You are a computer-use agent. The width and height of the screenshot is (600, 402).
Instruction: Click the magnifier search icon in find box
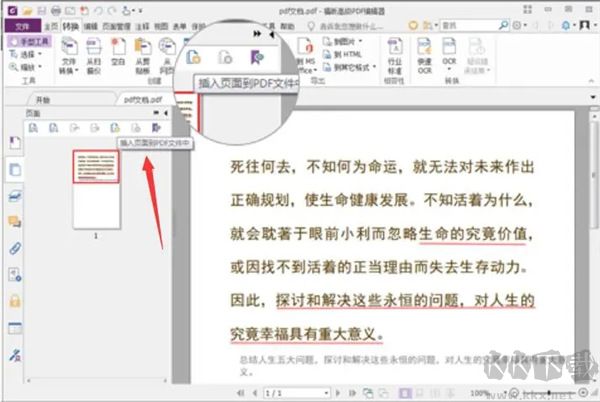point(504,25)
